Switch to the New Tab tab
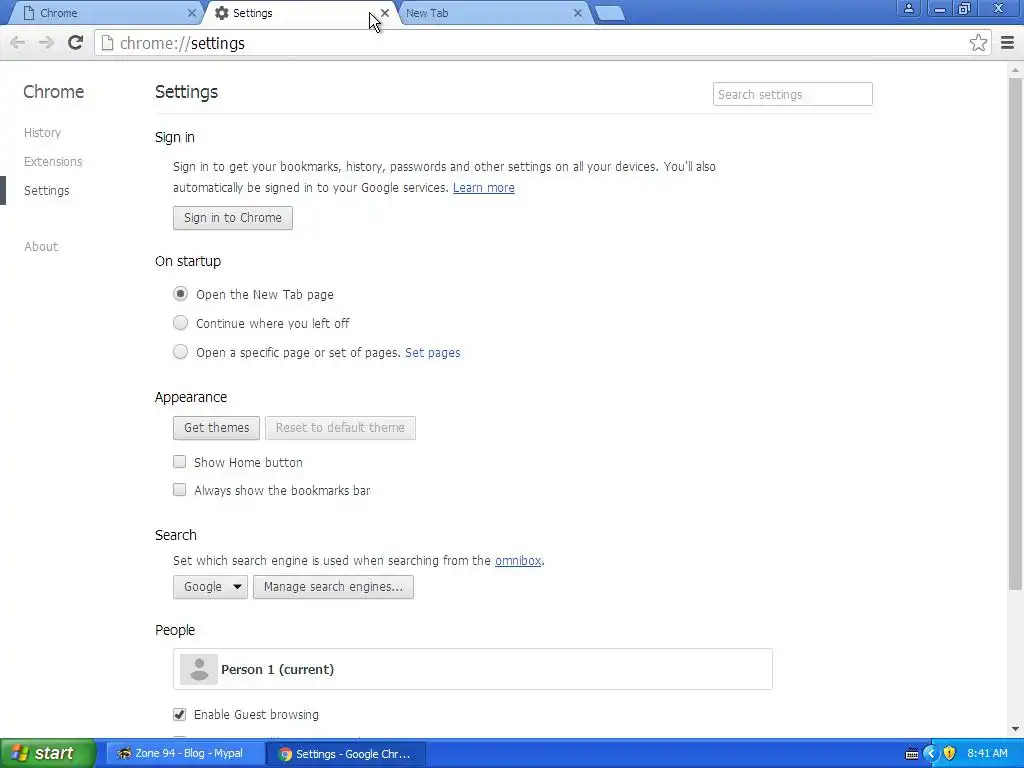 click(493, 13)
